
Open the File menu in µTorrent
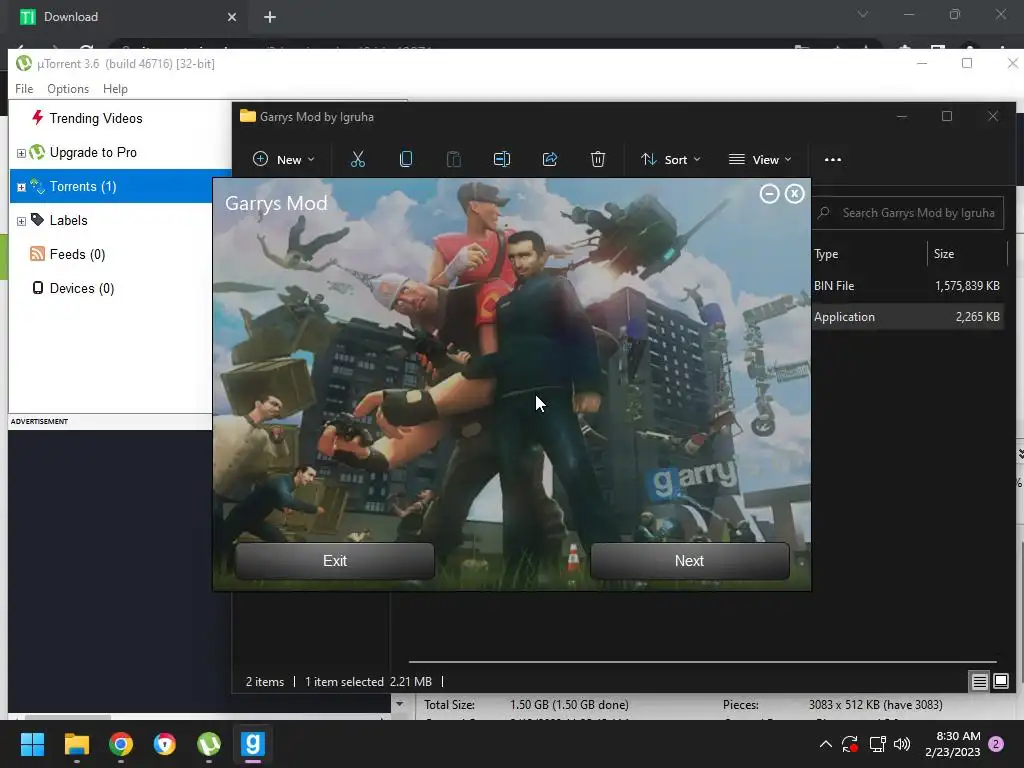24,89
